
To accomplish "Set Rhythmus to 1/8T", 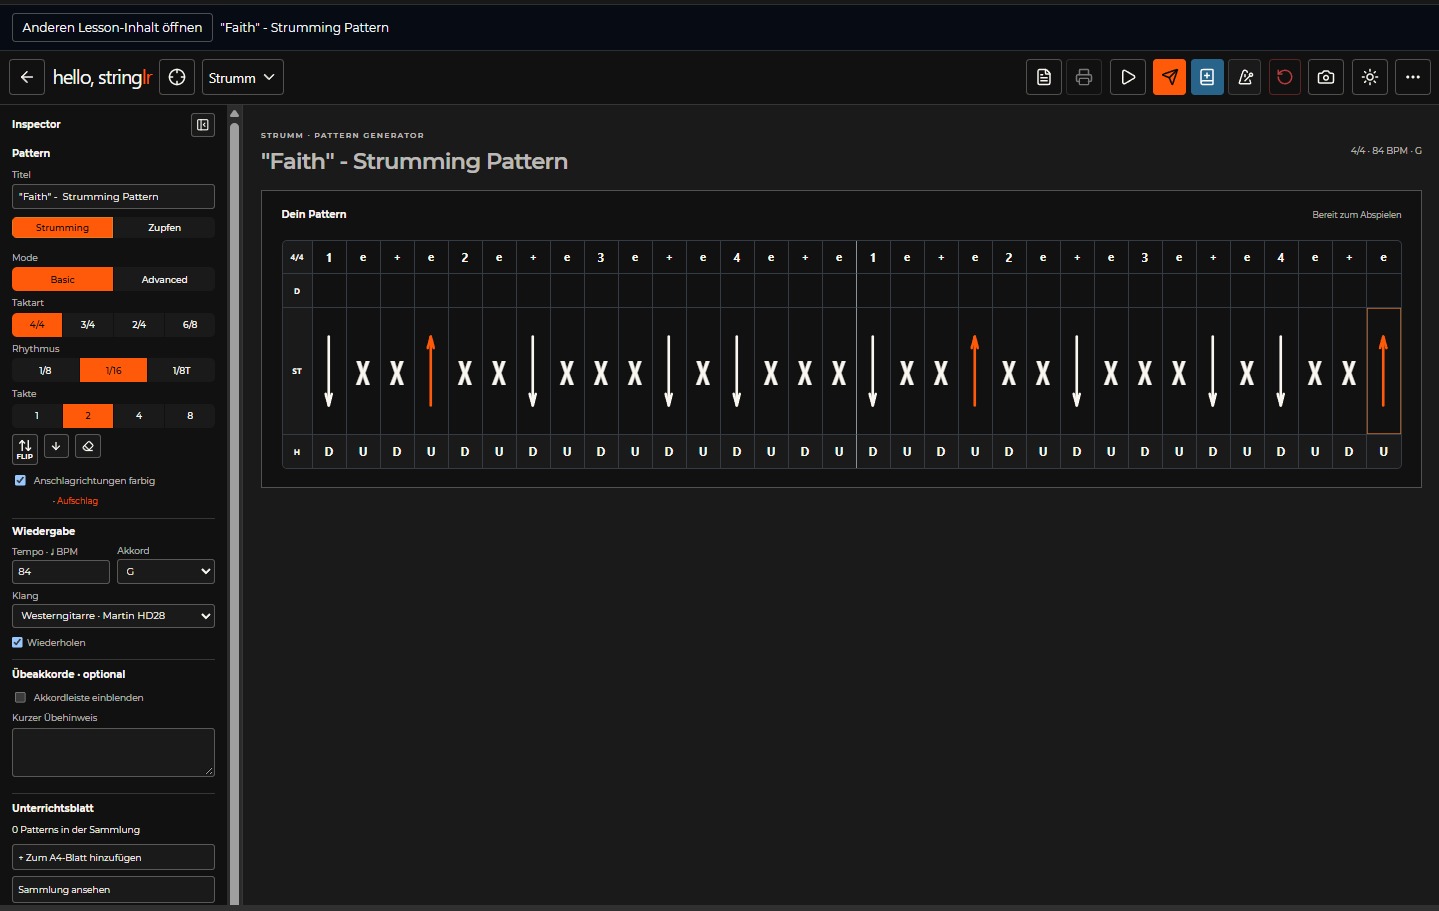I will tap(181, 370).
